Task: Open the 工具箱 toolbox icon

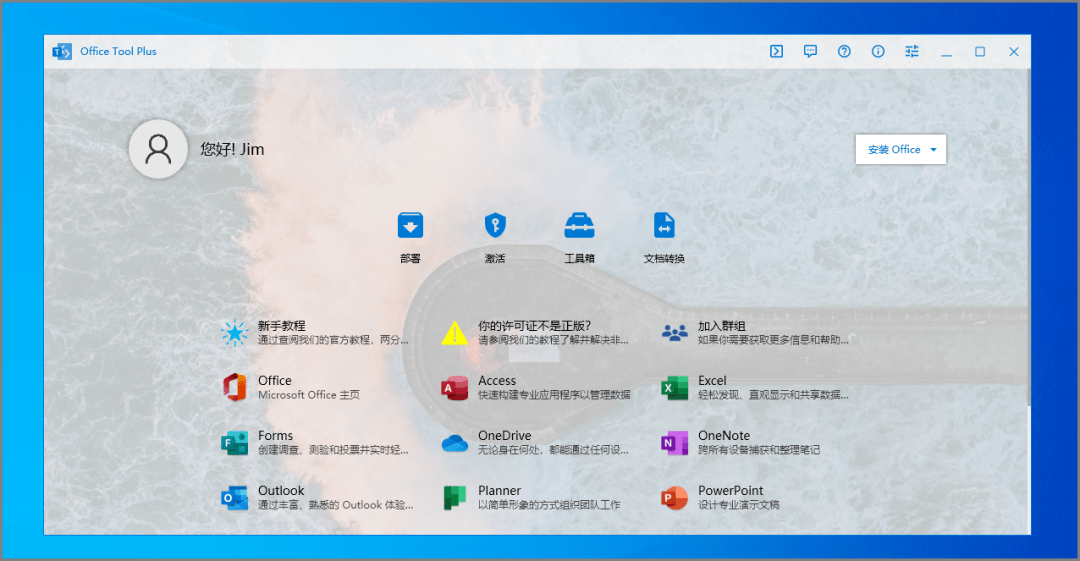Action: pos(579,225)
